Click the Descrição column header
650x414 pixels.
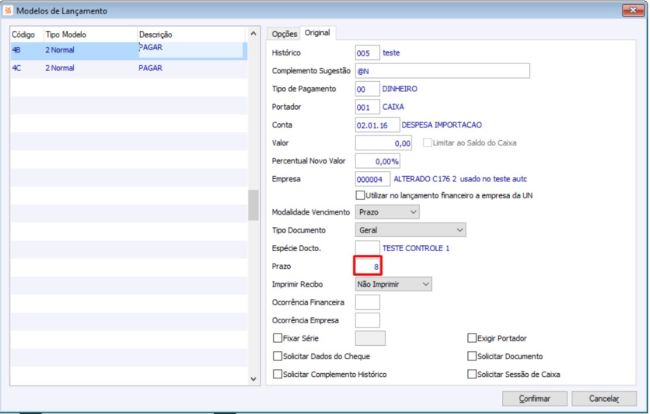155,34
